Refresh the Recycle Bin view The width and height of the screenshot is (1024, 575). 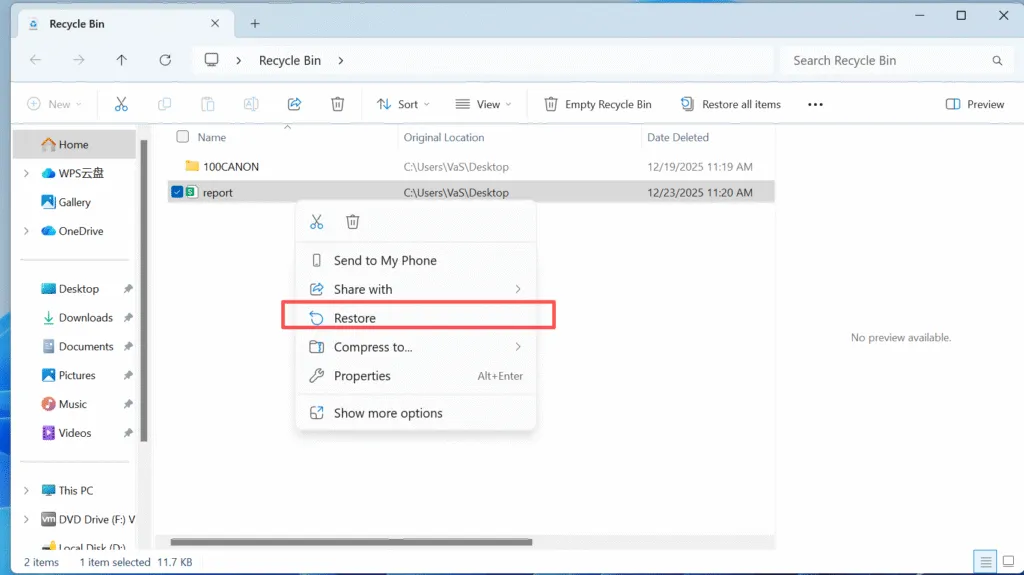coord(165,60)
